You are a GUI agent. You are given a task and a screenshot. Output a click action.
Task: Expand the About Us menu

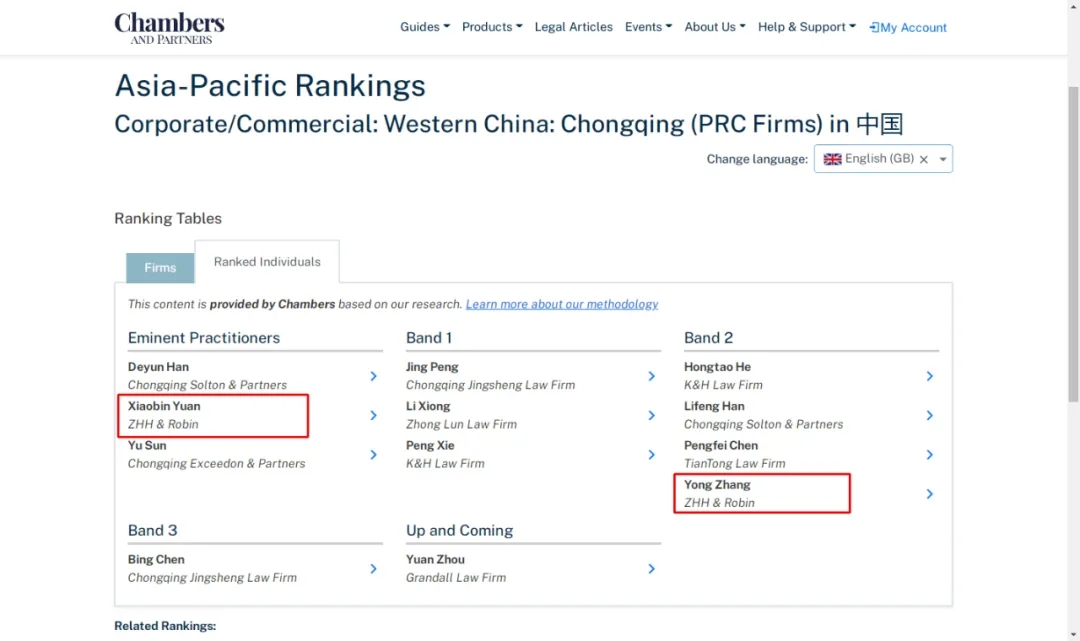715,27
